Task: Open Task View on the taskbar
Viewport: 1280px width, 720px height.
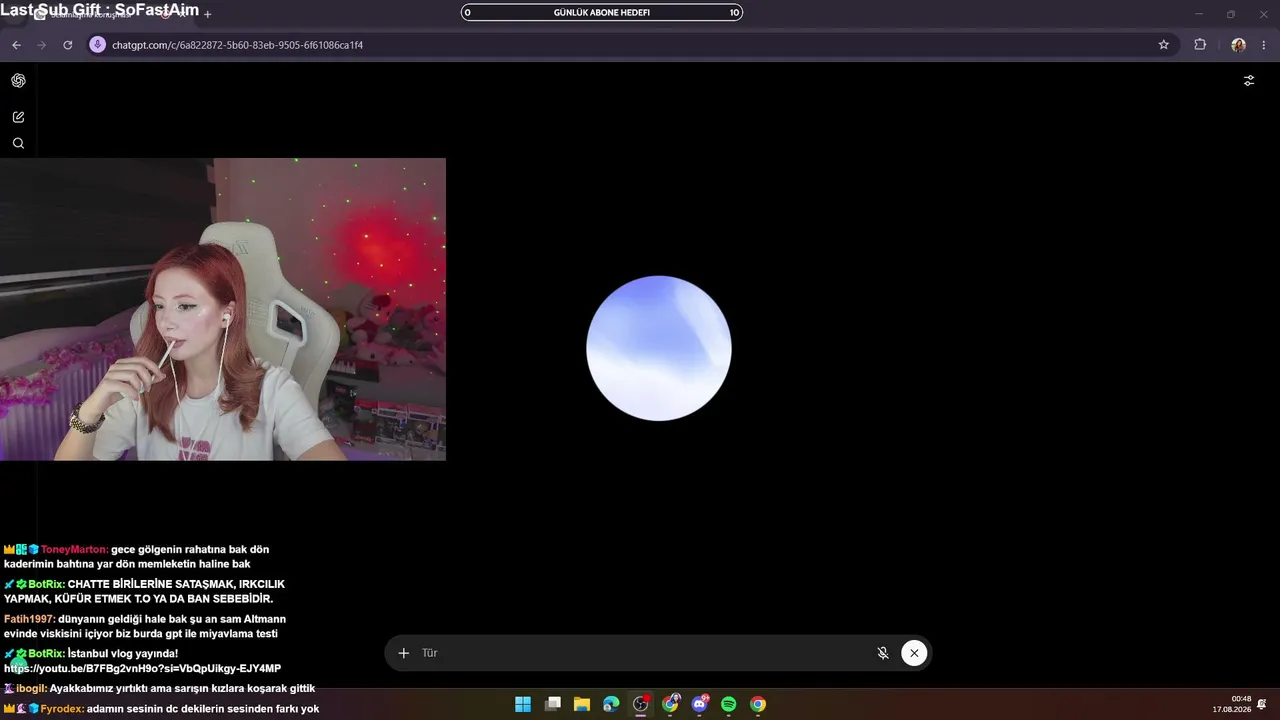Action: click(x=552, y=704)
